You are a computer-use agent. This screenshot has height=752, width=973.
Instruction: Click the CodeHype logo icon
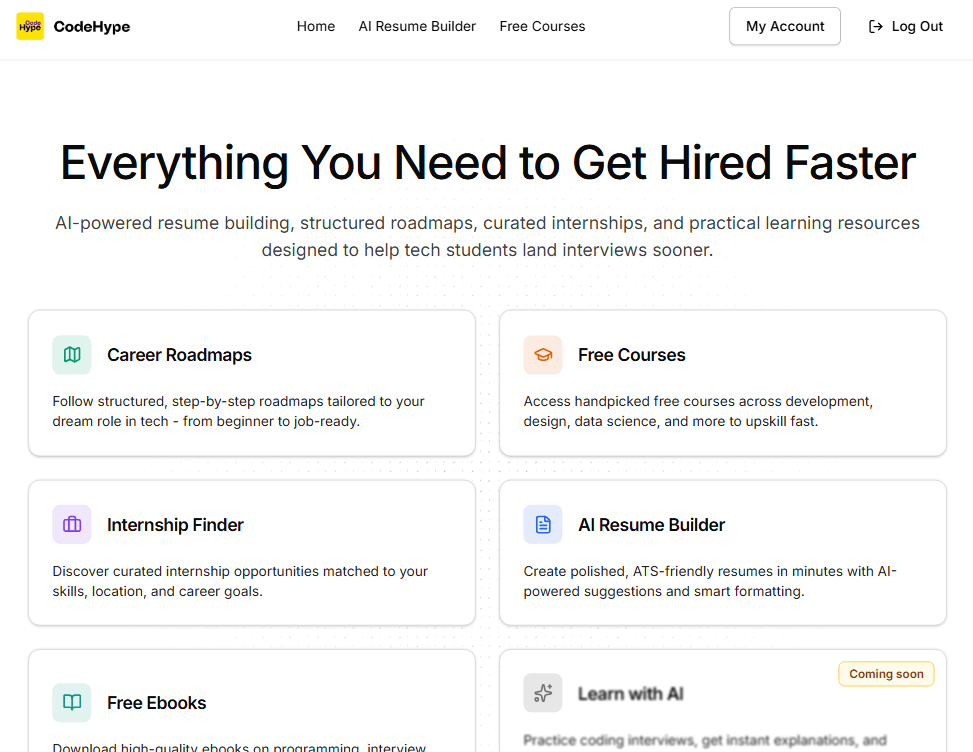(x=30, y=27)
